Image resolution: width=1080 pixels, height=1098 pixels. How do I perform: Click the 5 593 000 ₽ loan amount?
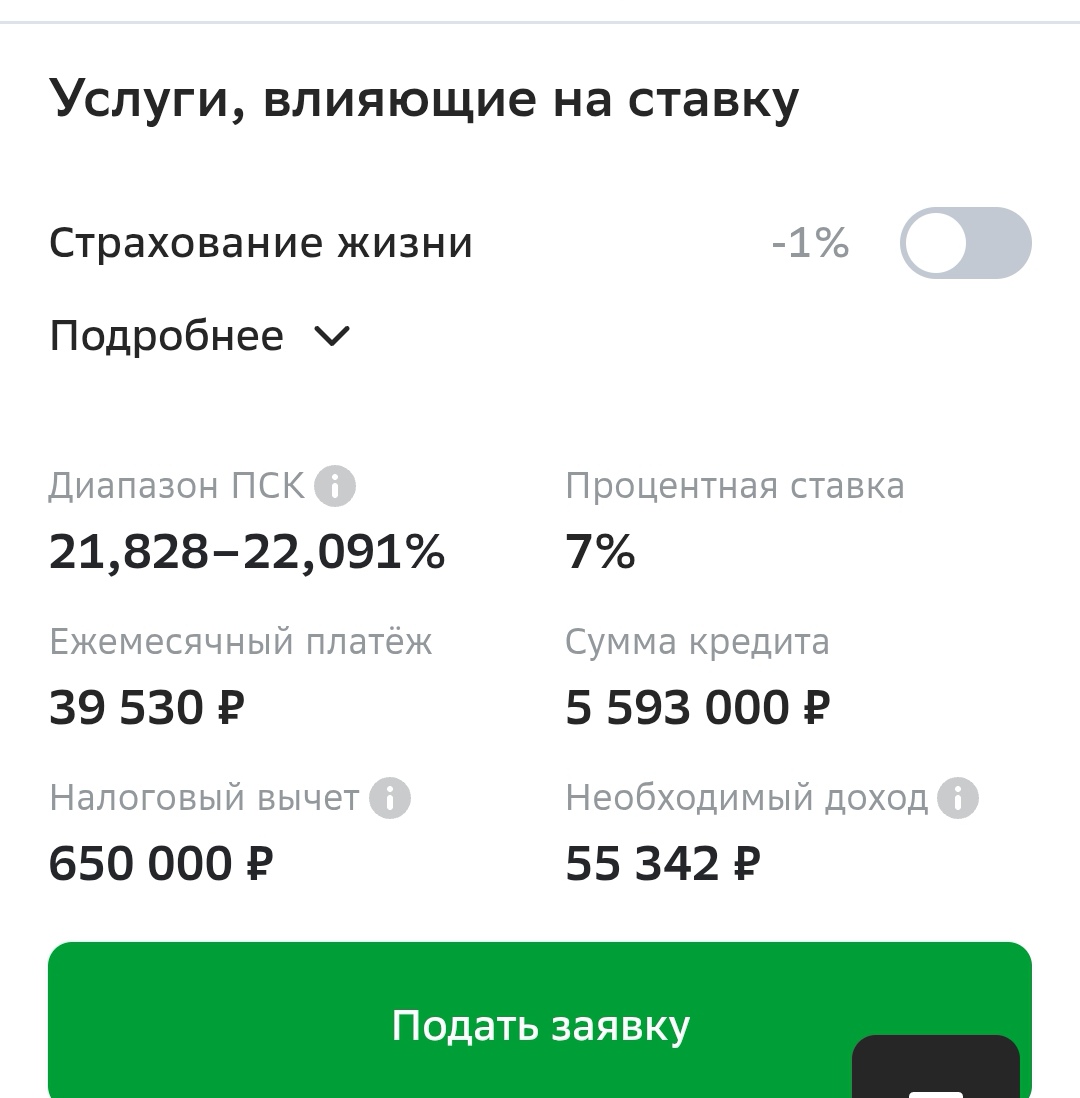(x=698, y=708)
